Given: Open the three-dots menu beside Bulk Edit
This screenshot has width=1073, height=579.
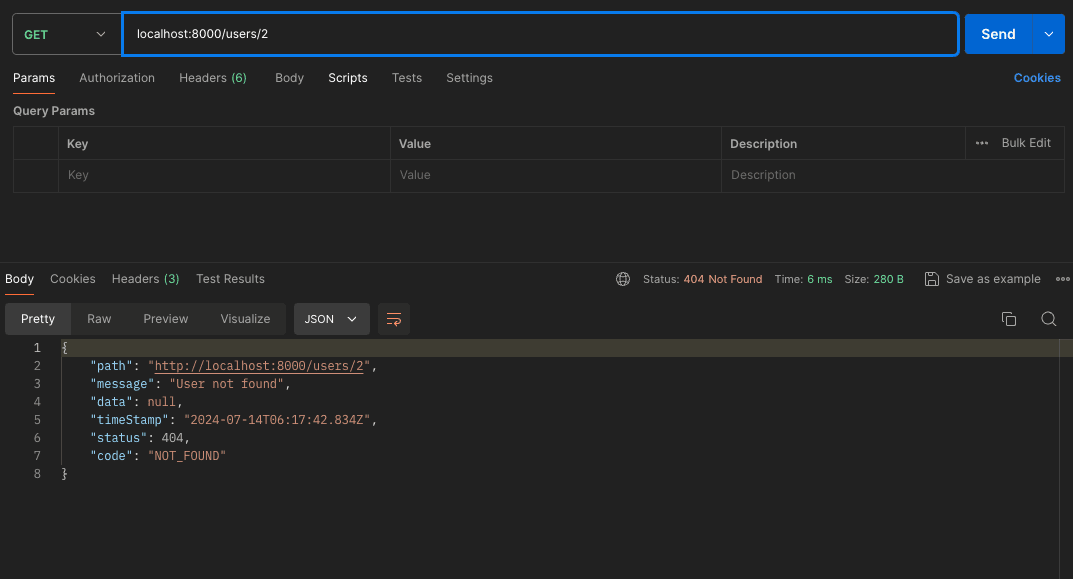Looking at the screenshot, I should pyautogui.click(x=982, y=143).
